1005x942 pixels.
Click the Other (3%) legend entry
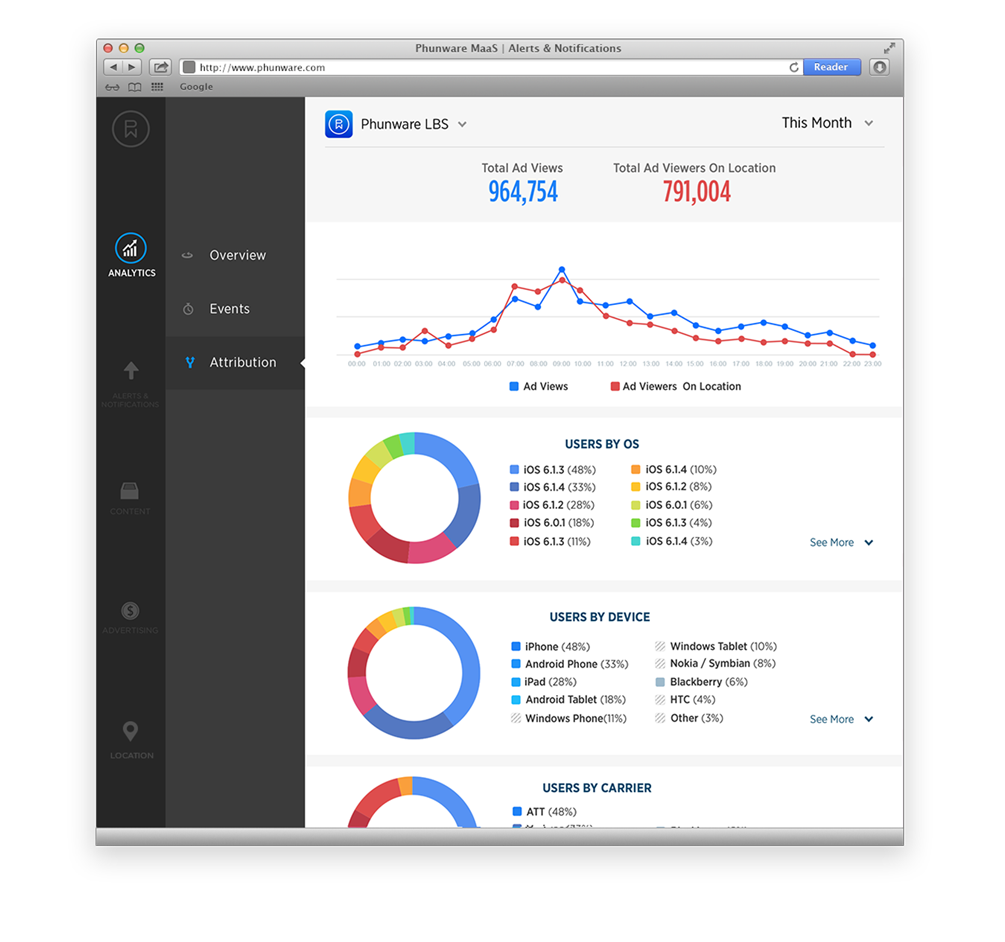tap(689, 718)
